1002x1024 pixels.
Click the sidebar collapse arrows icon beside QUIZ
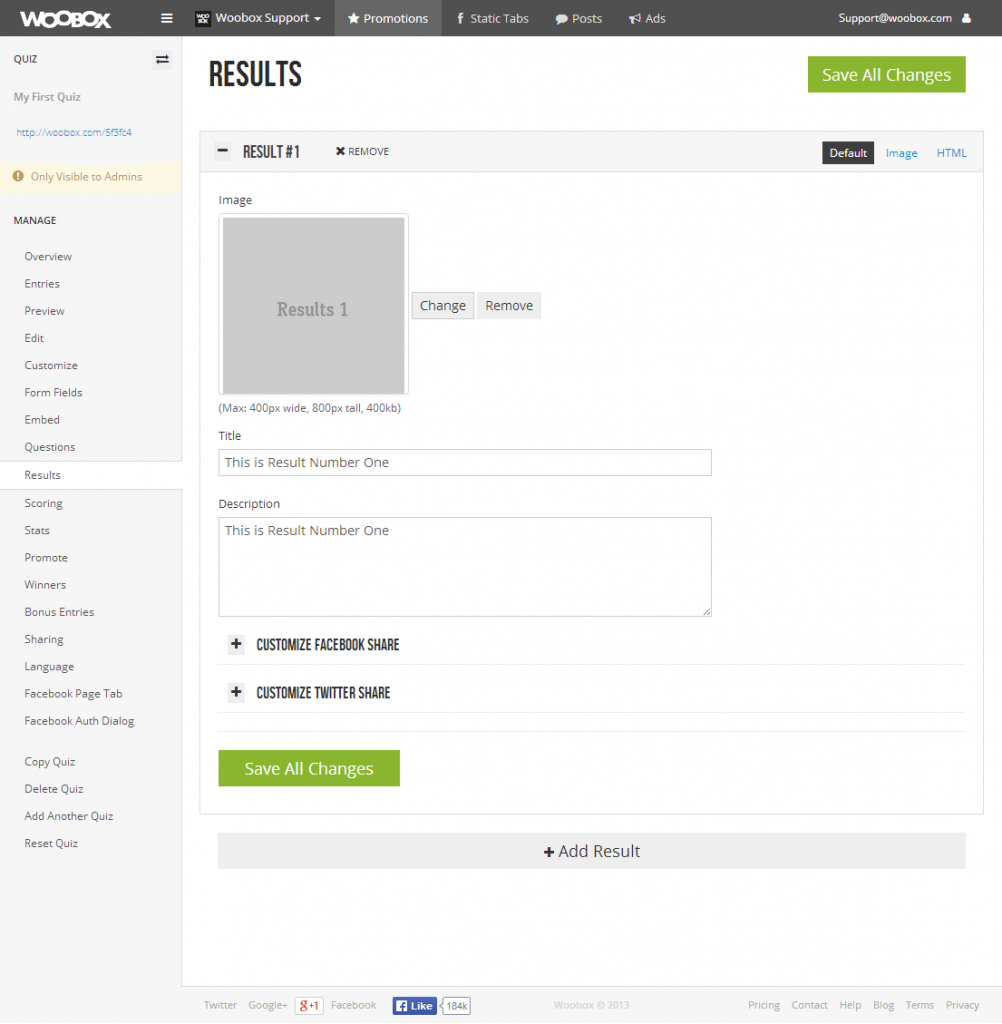coord(162,59)
